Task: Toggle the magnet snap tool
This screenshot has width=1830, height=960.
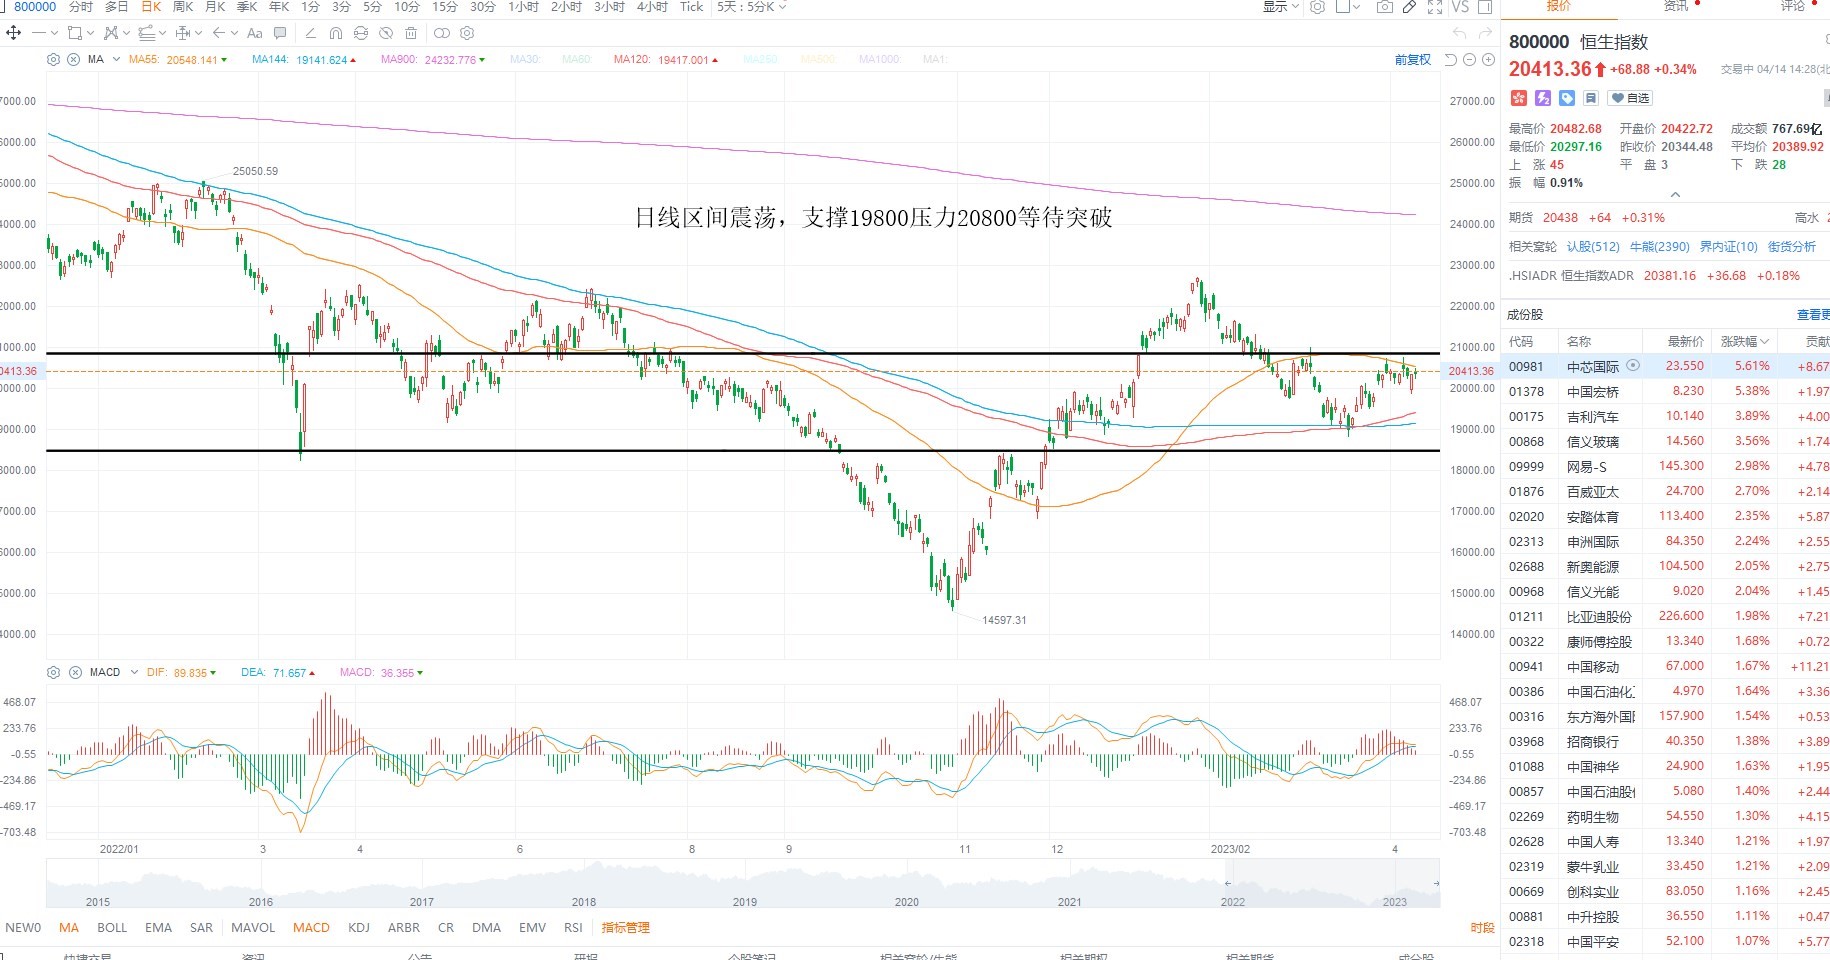Action: pos(336,33)
